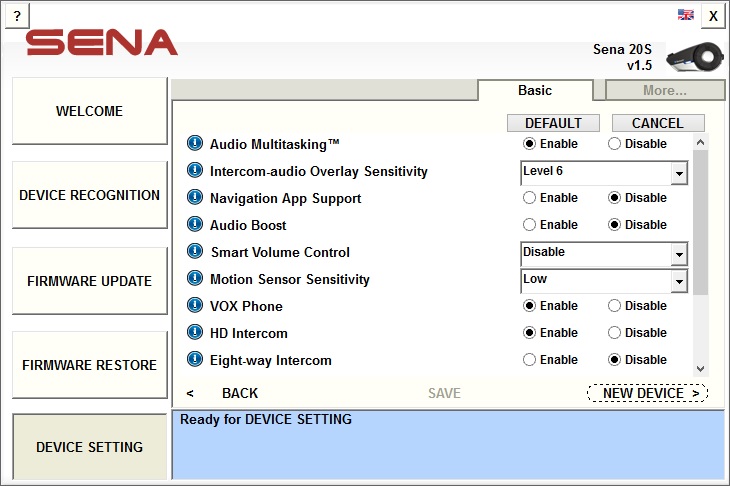The image size is (730, 486).
Task: Enable VOX Phone
Action: click(x=550, y=306)
